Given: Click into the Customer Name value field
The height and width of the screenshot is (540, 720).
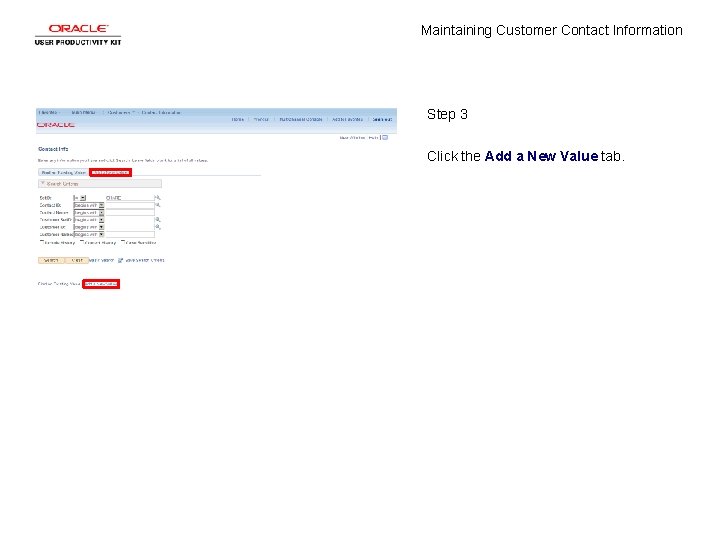Looking at the screenshot, I should click(130, 235).
